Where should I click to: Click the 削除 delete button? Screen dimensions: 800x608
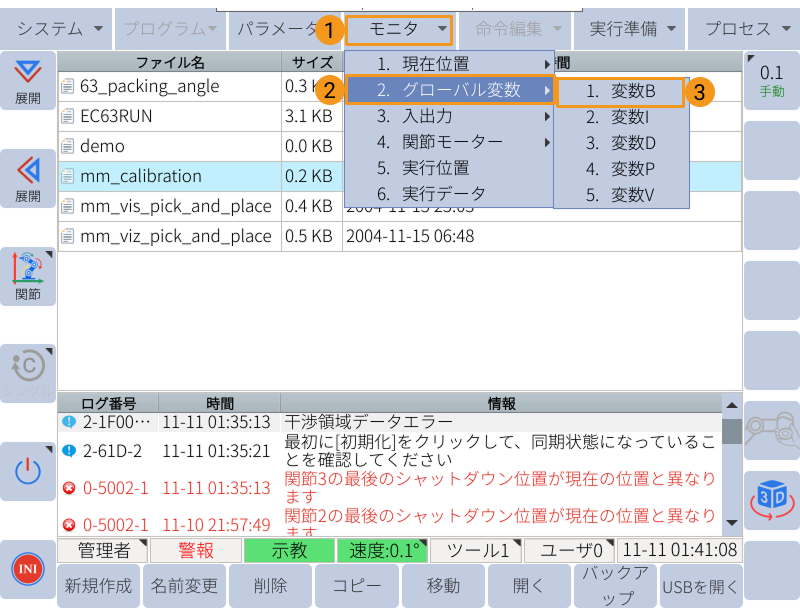pos(270,586)
